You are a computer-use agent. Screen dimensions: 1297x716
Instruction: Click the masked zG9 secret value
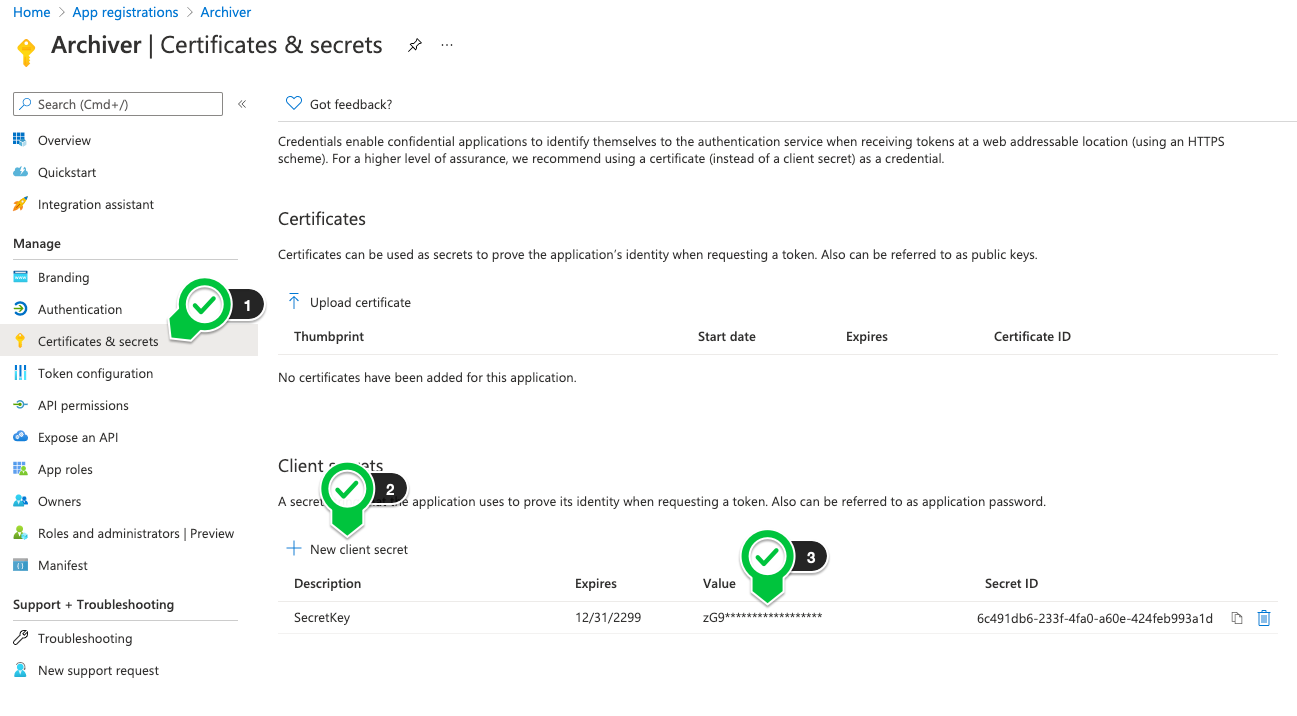tap(762, 617)
